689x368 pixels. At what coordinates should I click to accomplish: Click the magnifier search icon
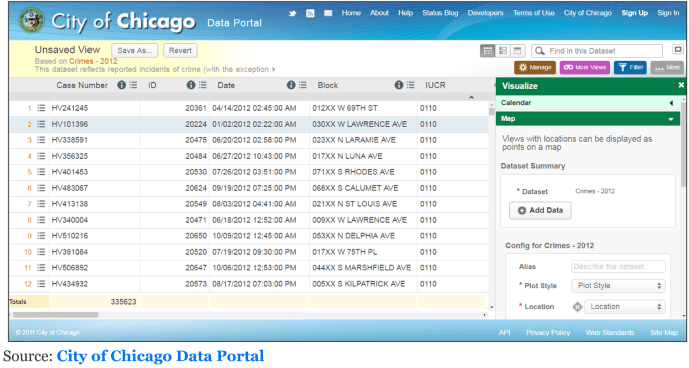(x=540, y=51)
